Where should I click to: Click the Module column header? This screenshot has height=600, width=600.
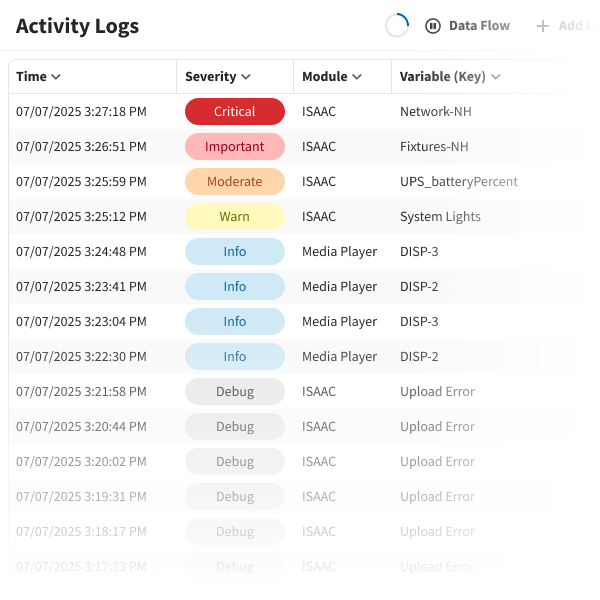pyautogui.click(x=342, y=77)
